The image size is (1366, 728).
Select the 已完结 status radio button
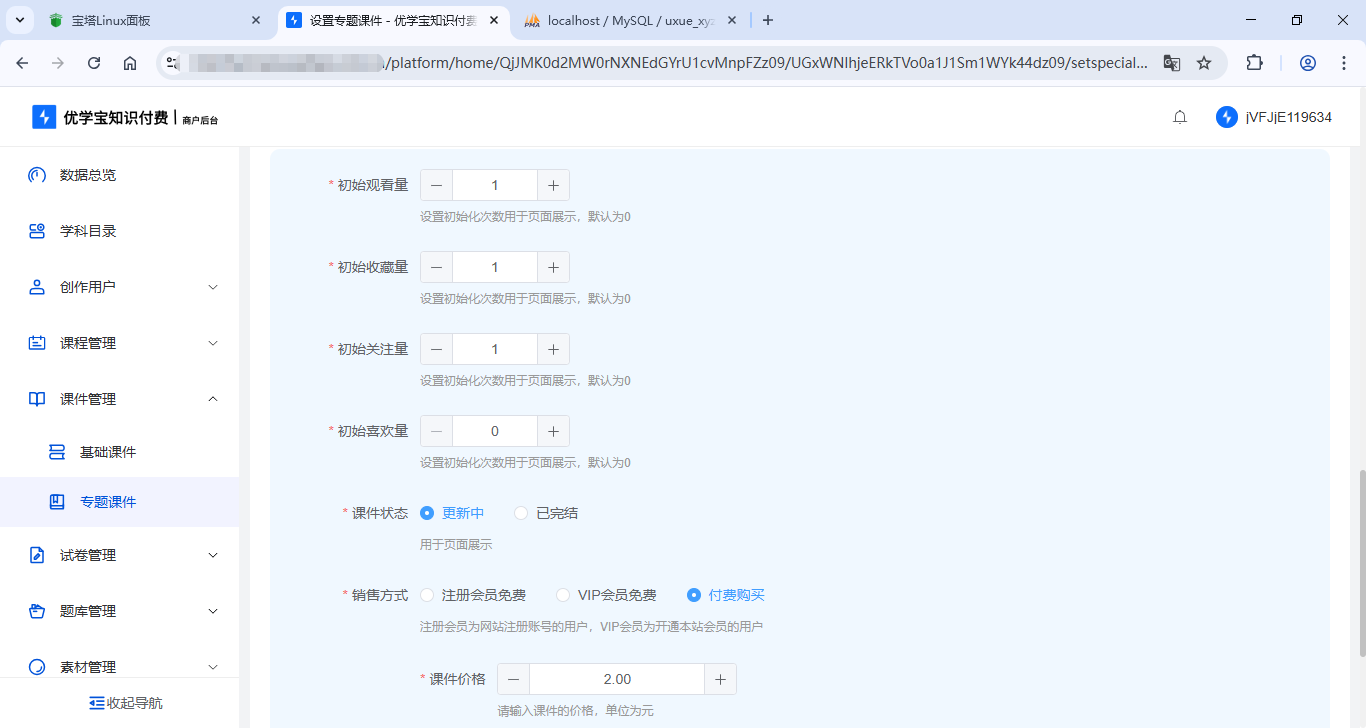(x=520, y=512)
